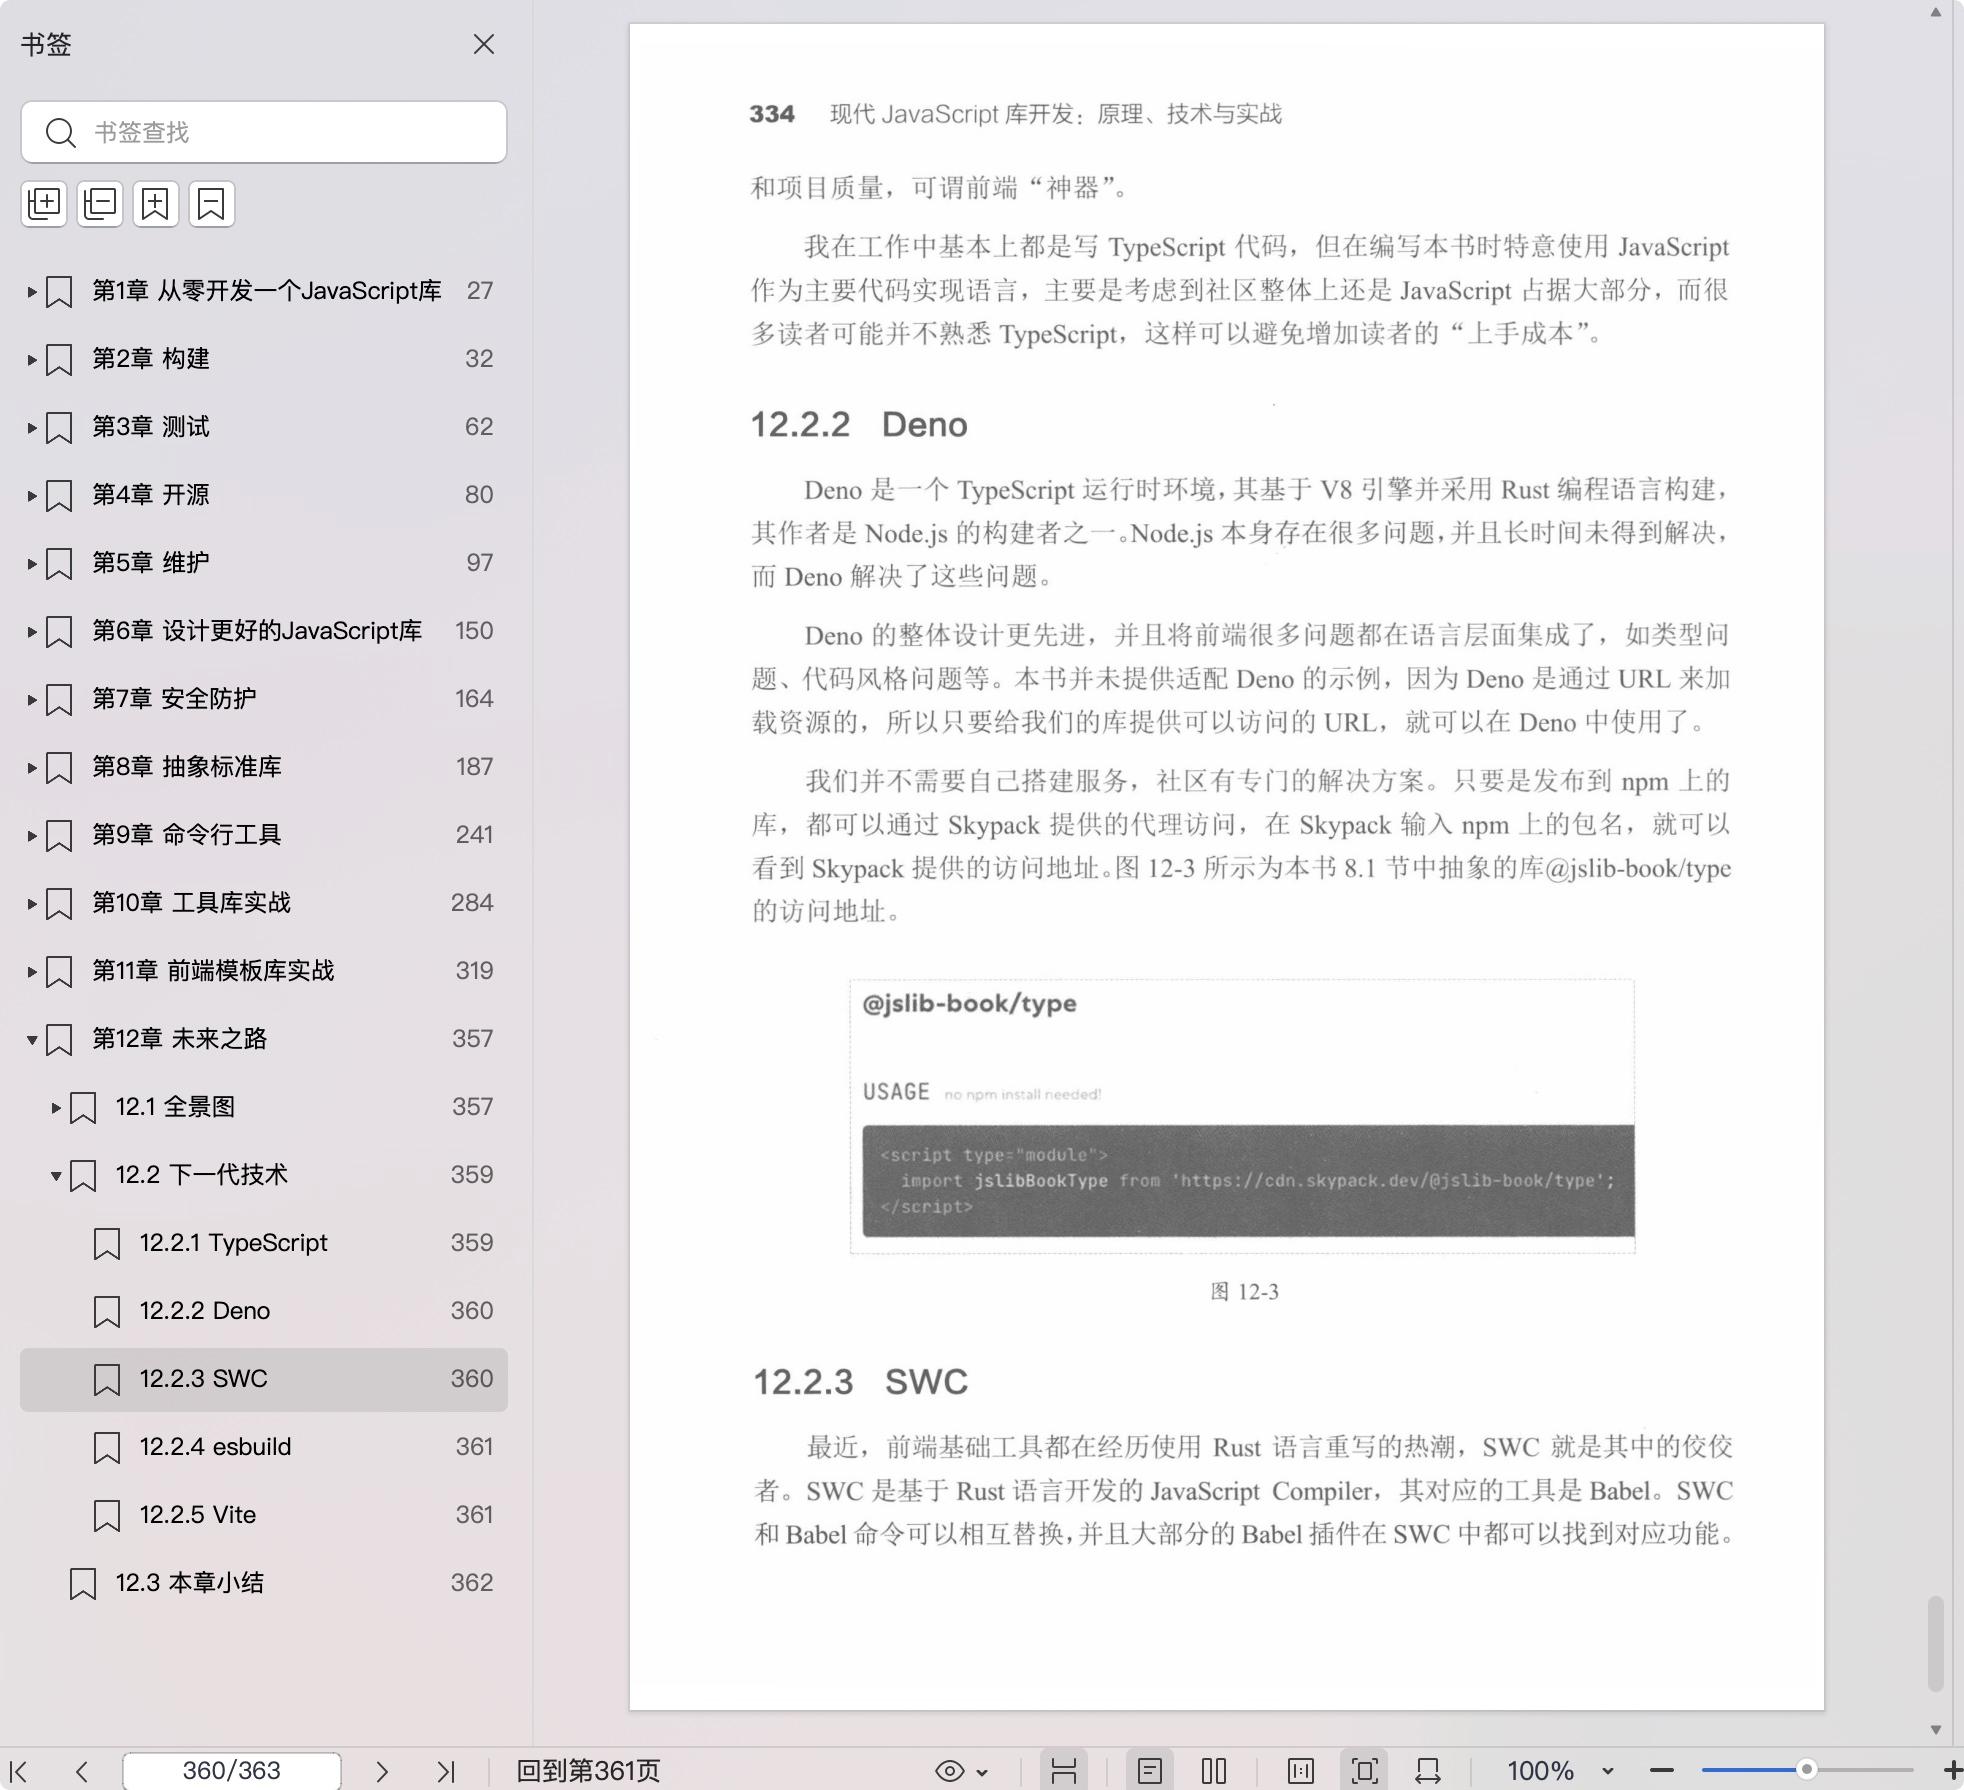Screen dimensions: 1964x1790
Task: Expand 第9章 命令行工具 tree node
Action: 32,836
